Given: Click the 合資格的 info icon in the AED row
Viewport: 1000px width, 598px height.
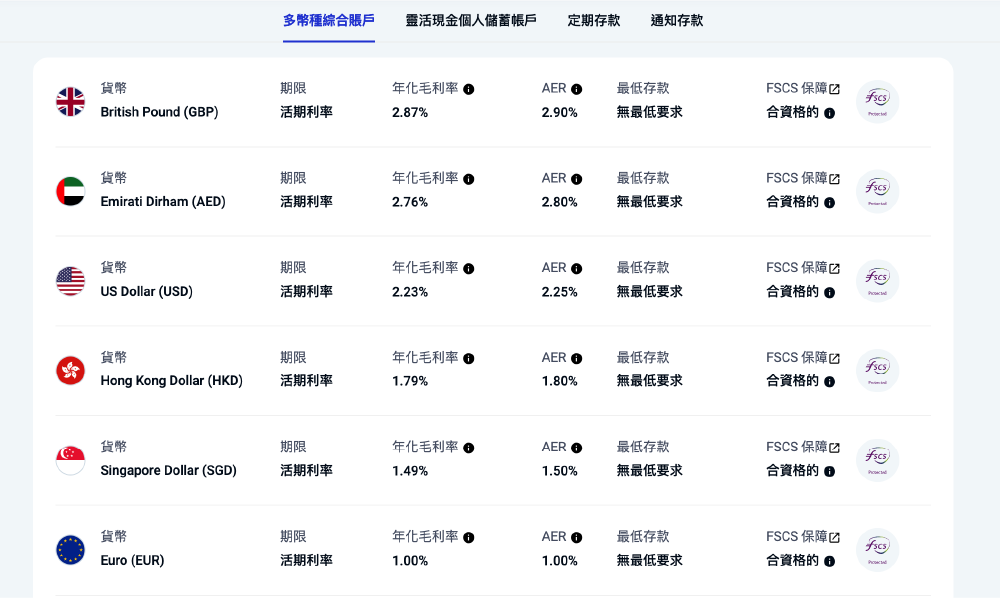Looking at the screenshot, I should point(828,201).
